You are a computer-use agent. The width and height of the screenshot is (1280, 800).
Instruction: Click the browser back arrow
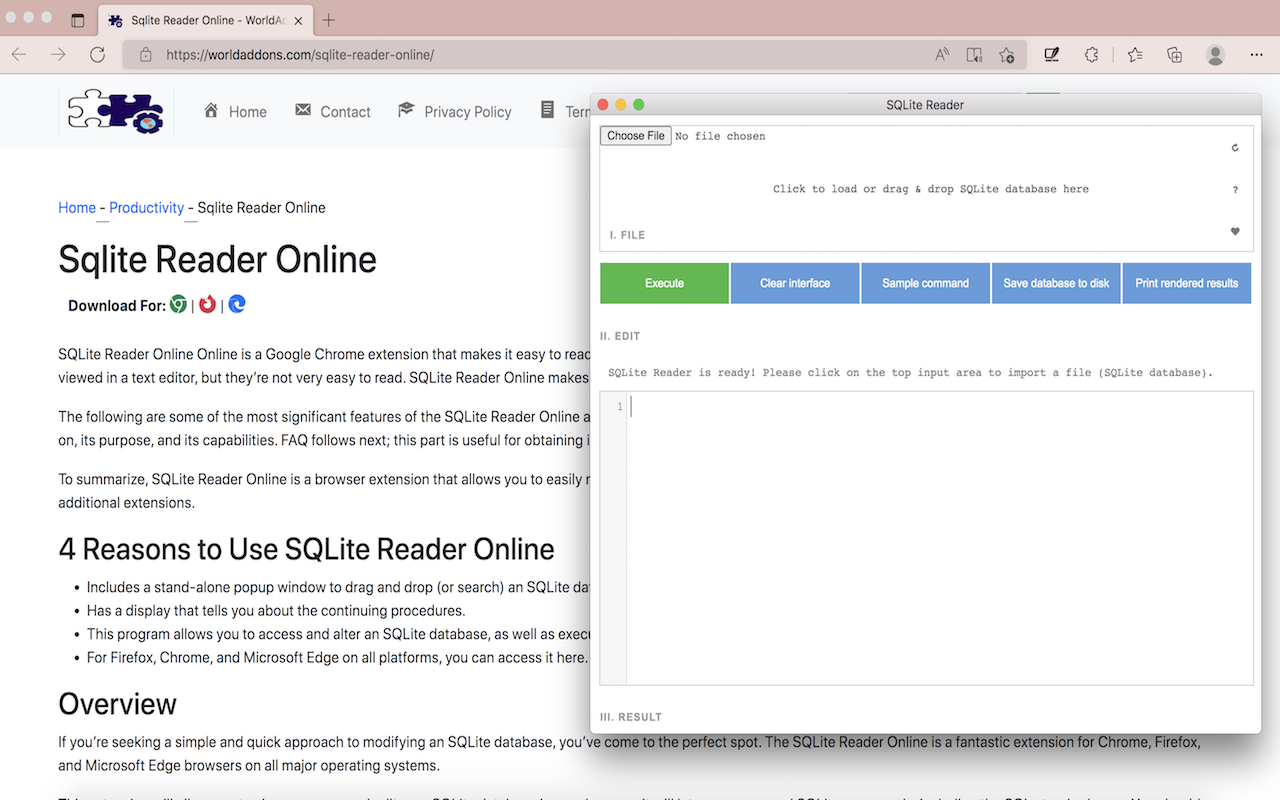tap(19, 55)
